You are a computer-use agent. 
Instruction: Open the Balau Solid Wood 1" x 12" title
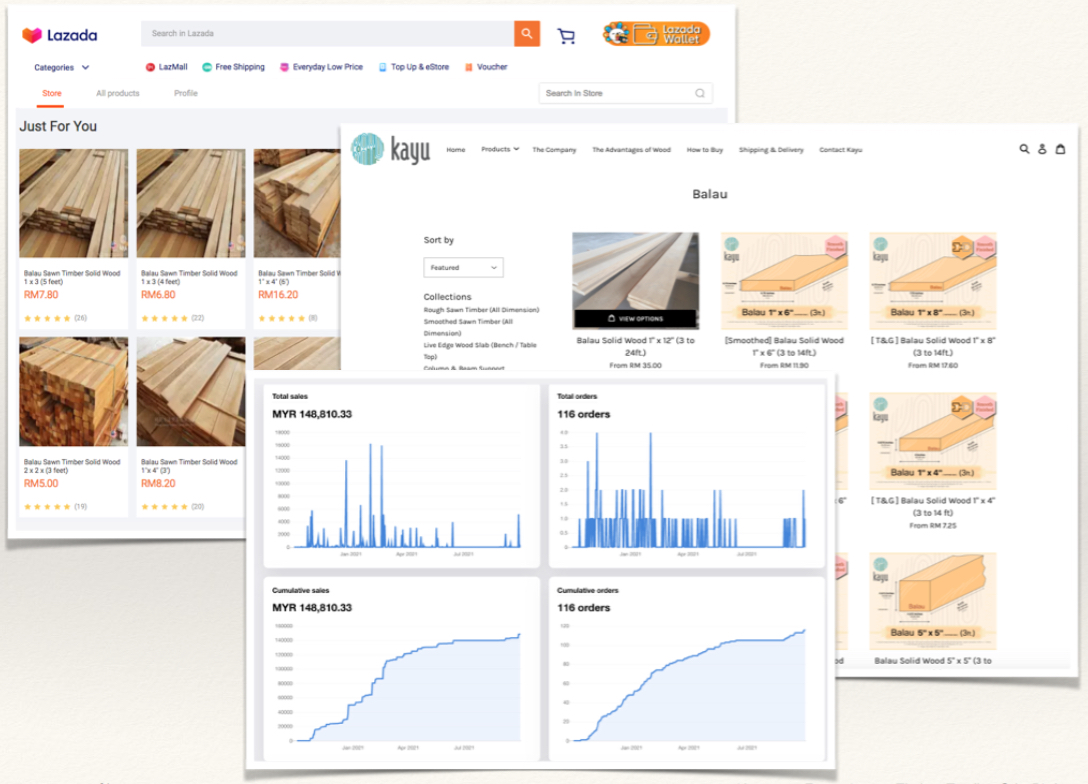636,346
